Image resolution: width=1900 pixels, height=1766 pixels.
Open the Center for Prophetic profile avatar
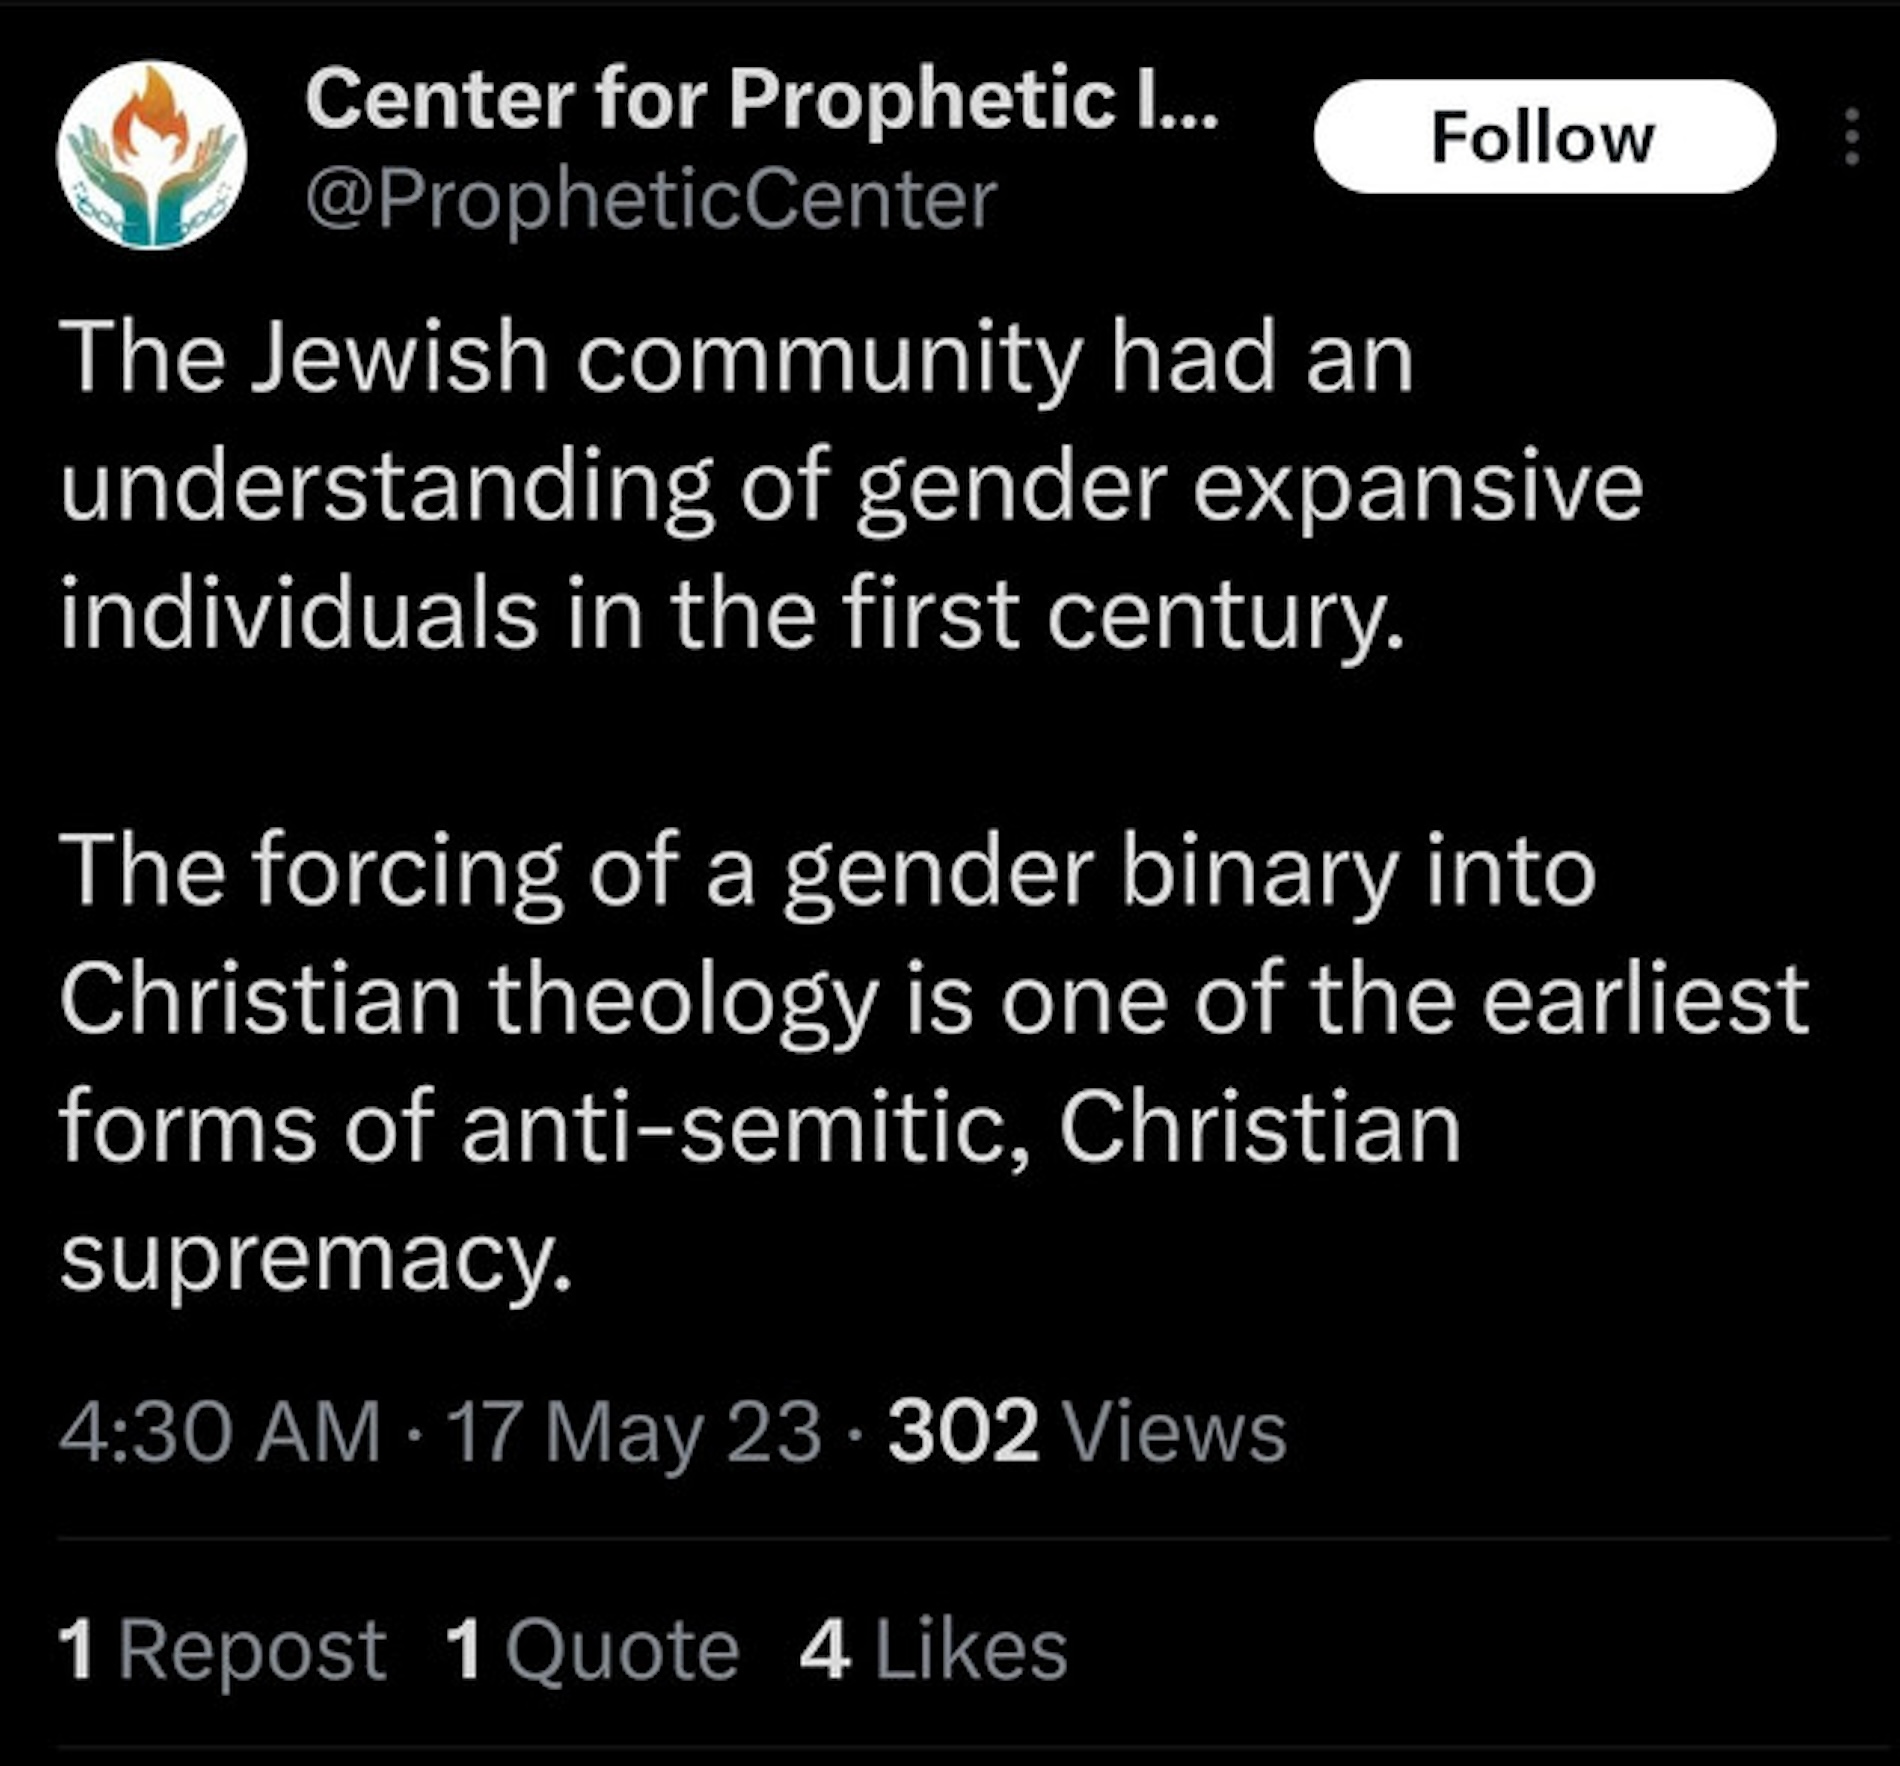tap(152, 155)
